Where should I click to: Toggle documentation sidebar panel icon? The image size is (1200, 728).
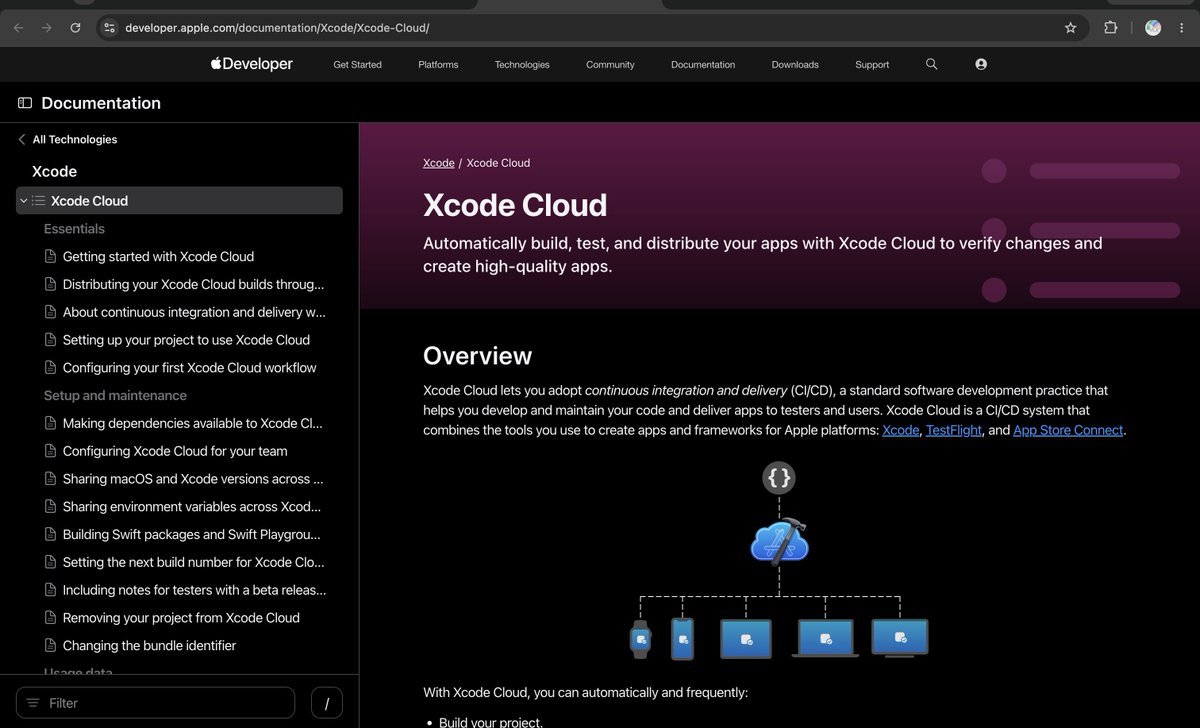(25, 103)
